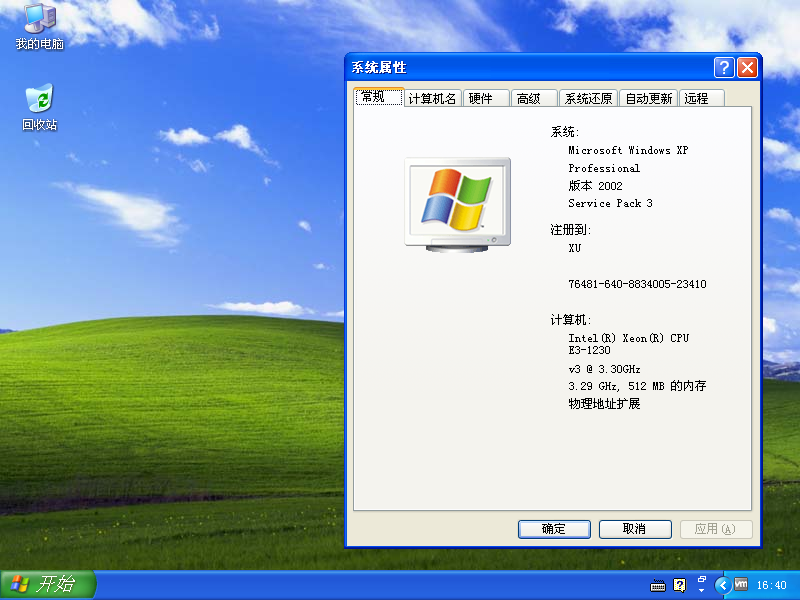800x600 pixels.
Task: Click the text 版本 2002
Action: (595, 186)
